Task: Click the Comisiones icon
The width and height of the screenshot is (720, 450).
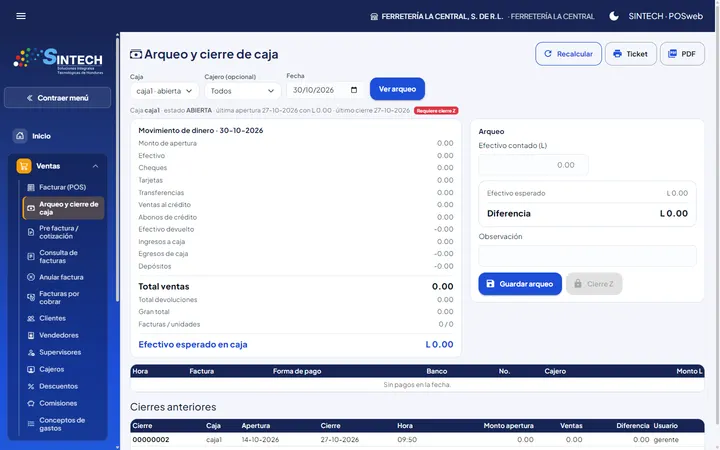Action: click(31, 403)
